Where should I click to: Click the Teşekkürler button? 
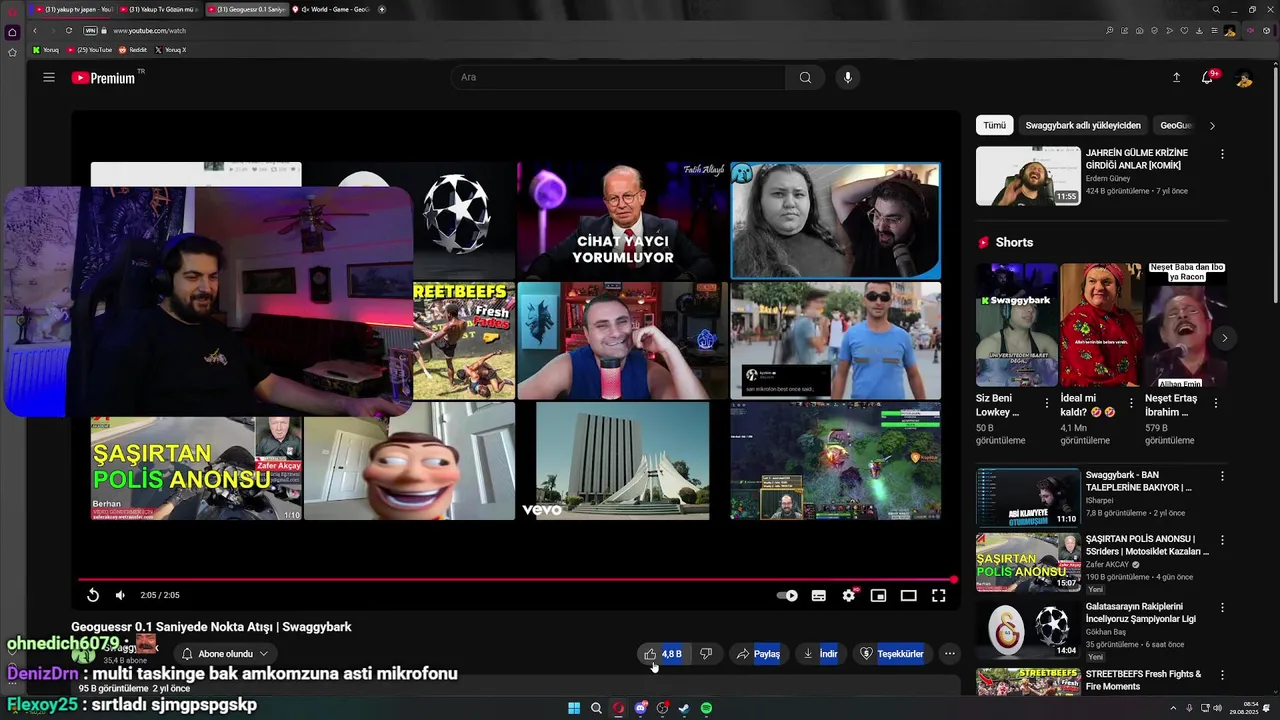[892, 654]
